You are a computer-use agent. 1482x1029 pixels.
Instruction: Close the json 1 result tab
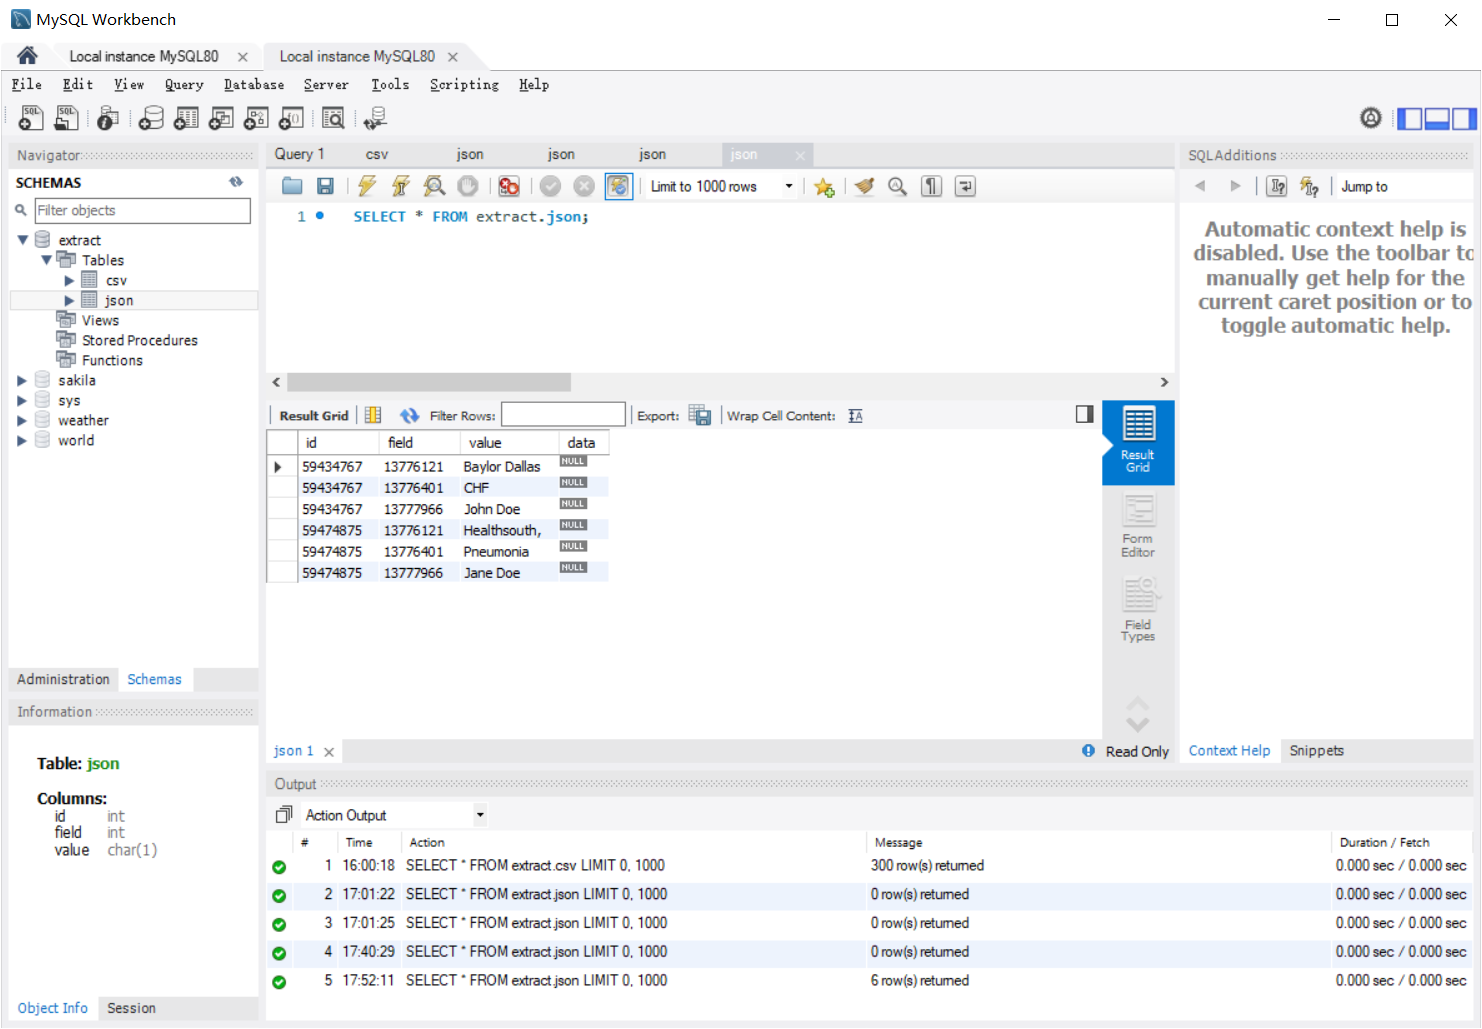329,752
